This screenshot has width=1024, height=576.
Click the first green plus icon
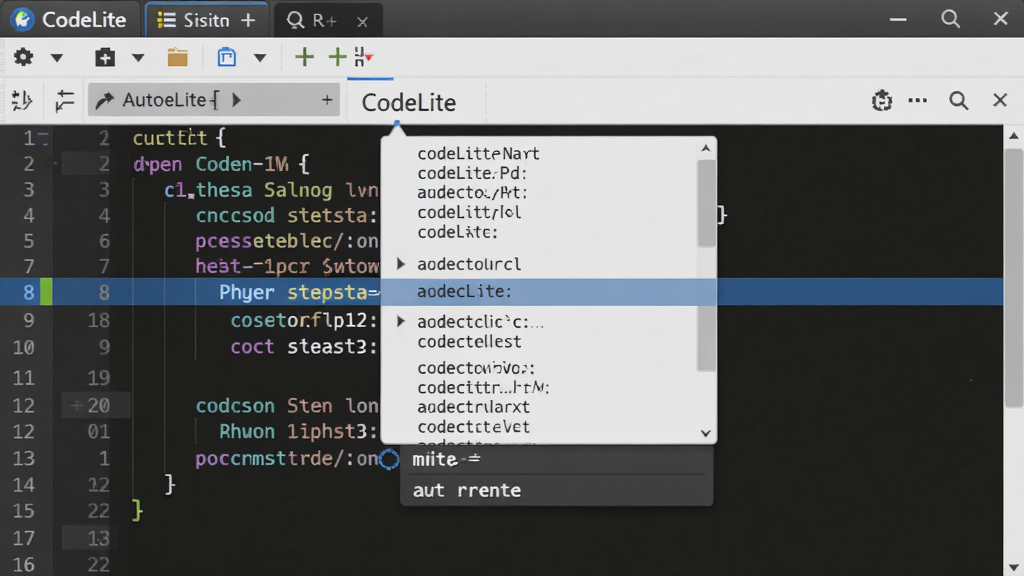point(304,57)
